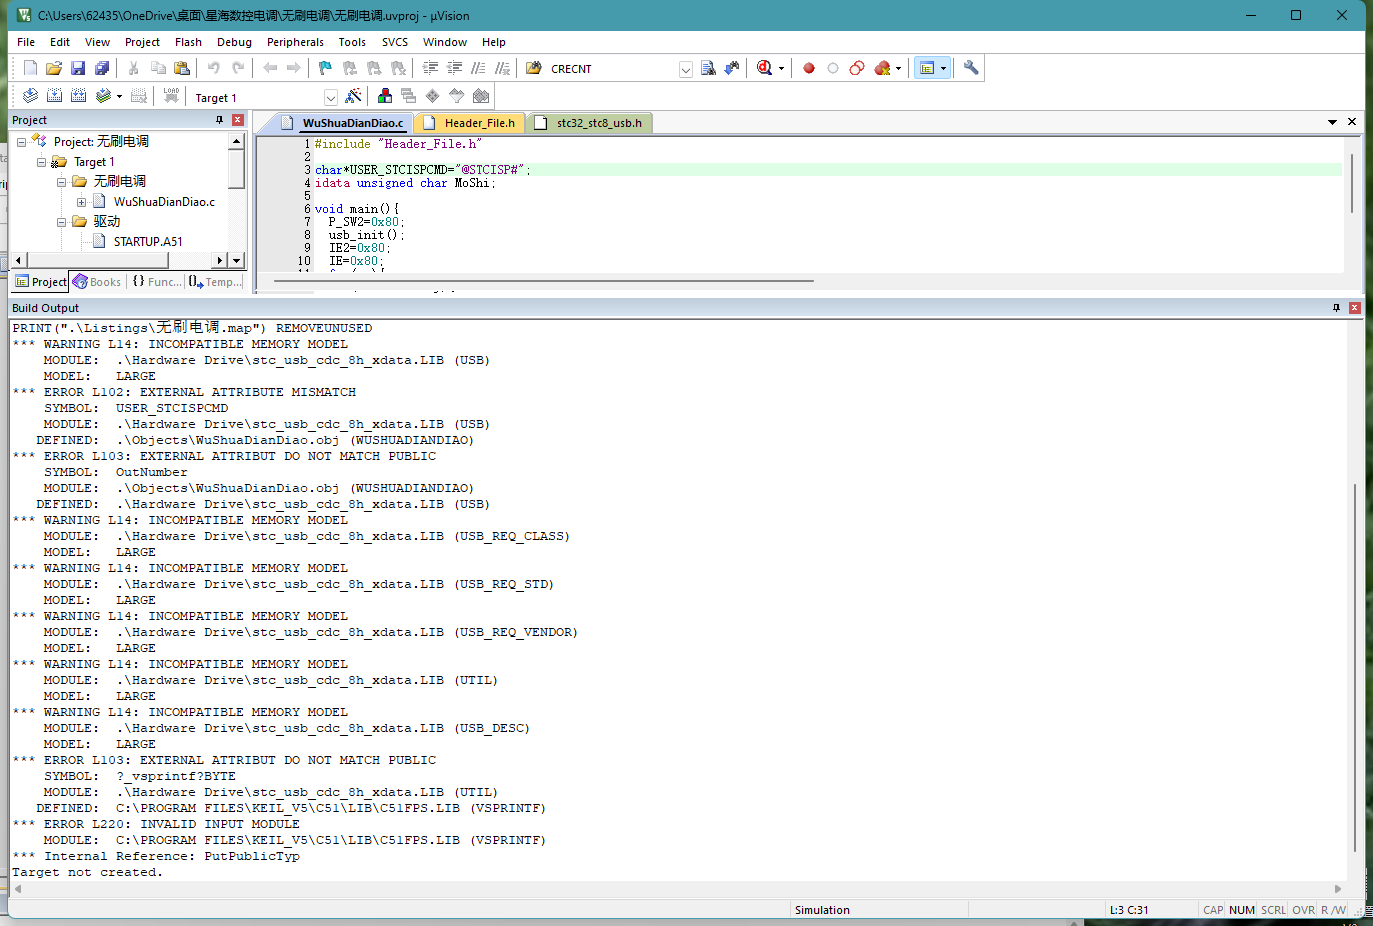The width and height of the screenshot is (1373, 926).
Task: Close the Project panel
Action: pyautogui.click(x=238, y=120)
